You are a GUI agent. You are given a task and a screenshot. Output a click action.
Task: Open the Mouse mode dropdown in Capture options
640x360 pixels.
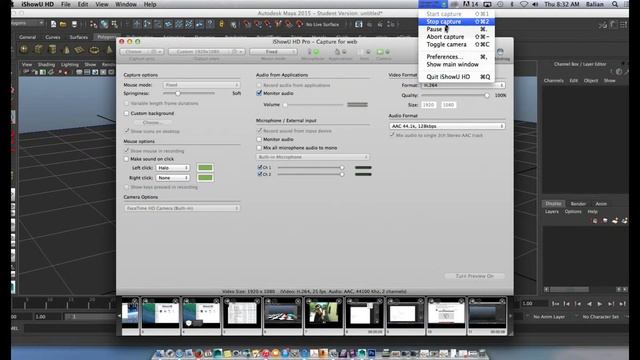(x=201, y=85)
